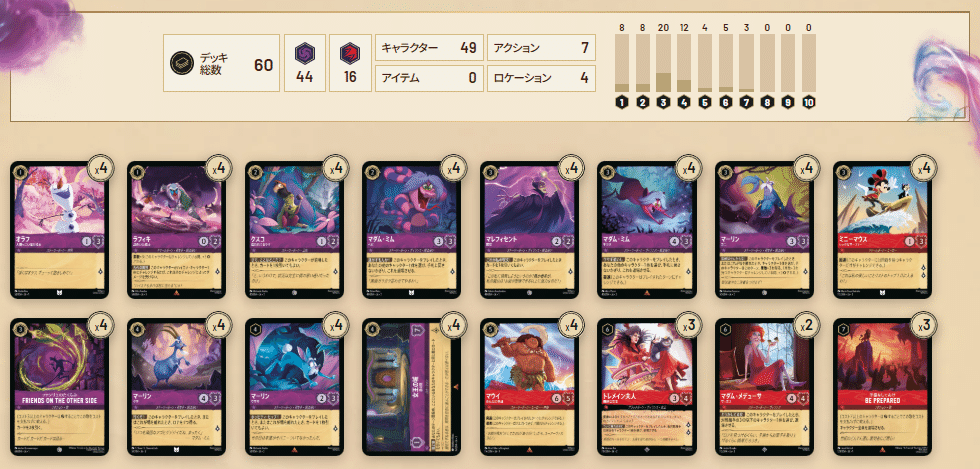Click the cost 10 hexagon icon
Screen dimensions: 980x469
(x=809, y=102)
